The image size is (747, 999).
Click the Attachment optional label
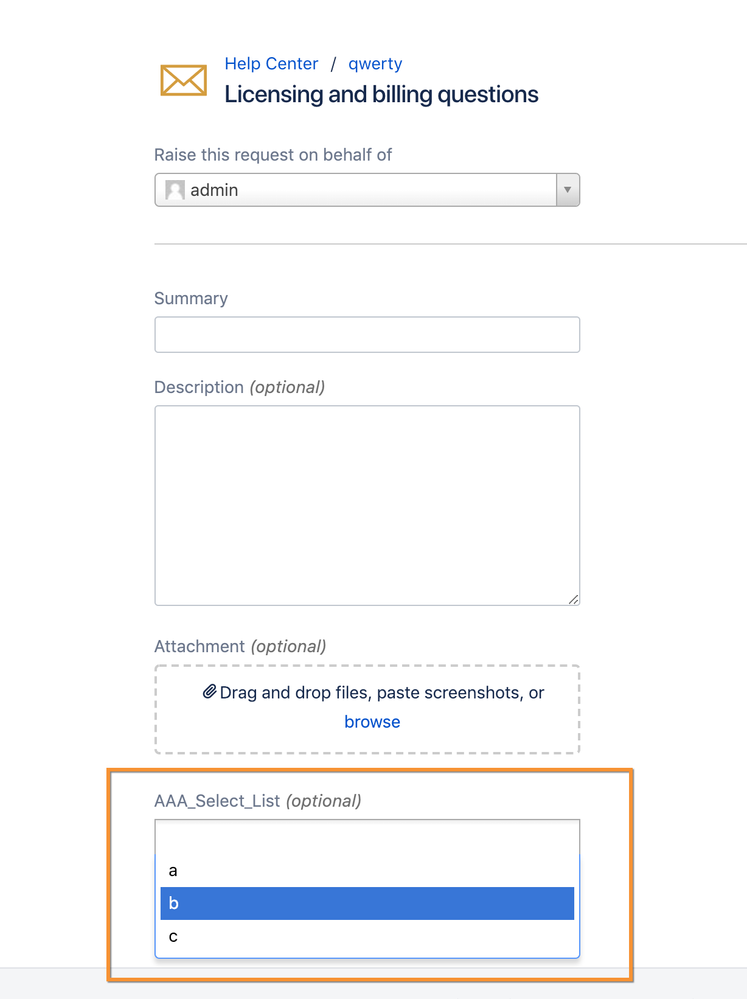[241, 646]
